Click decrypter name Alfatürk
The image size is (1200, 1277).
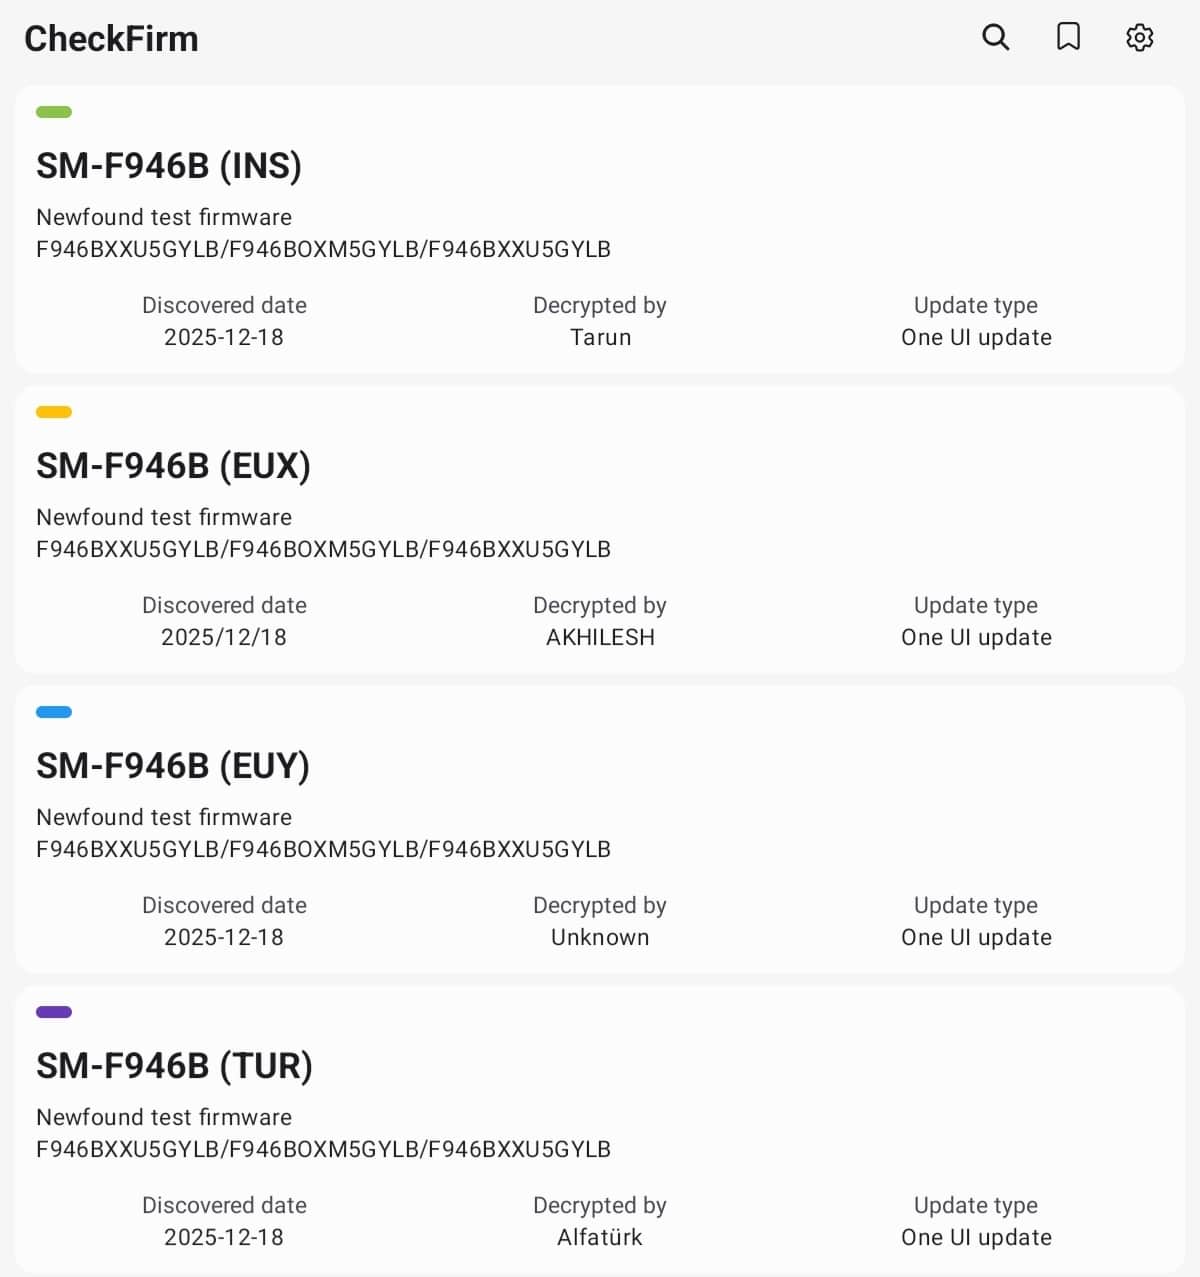point(600,1237)
